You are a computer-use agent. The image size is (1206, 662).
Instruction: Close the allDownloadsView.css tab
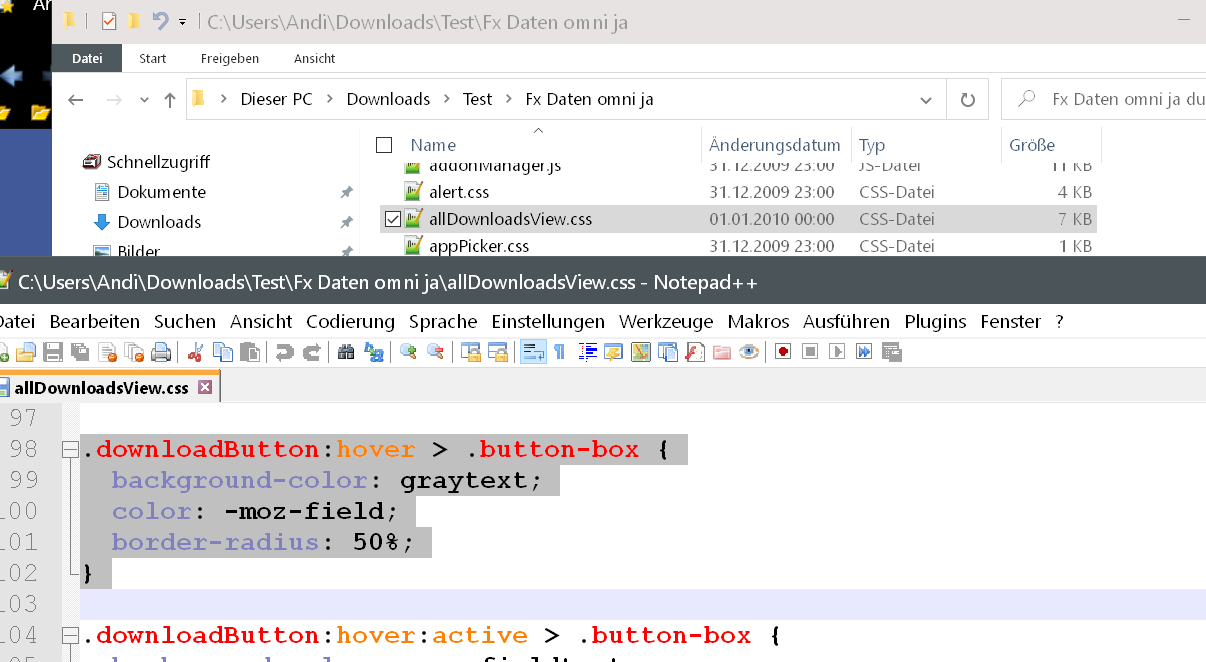click(x=205, y=388)
